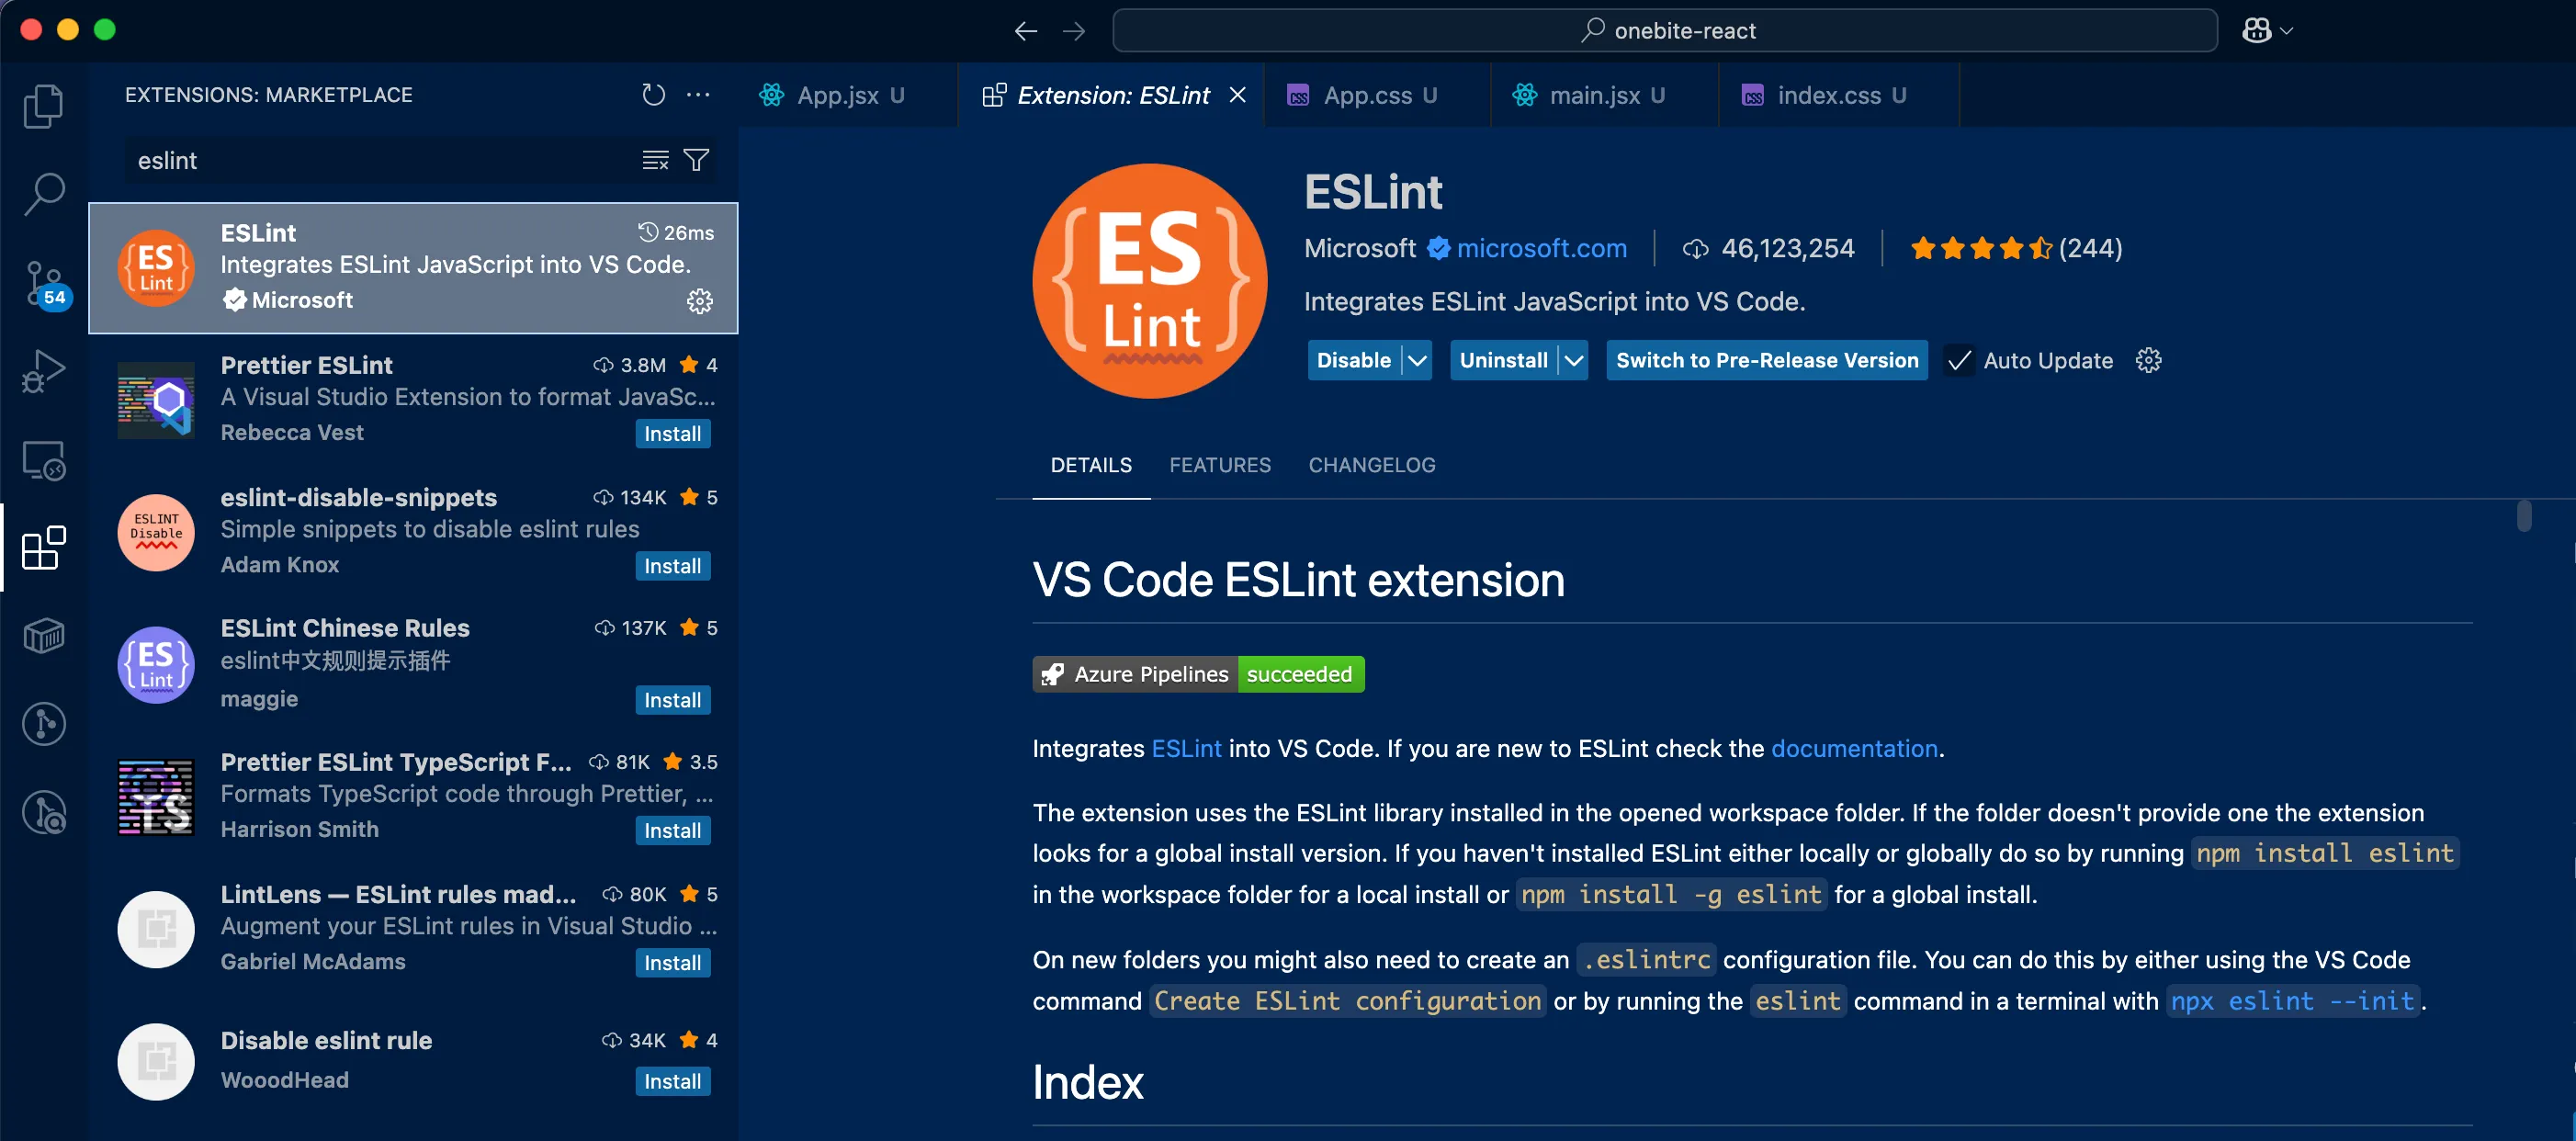The image size is (2576, 1141).
Task: Clear the extensions search results
Action: tap(655, 160)
